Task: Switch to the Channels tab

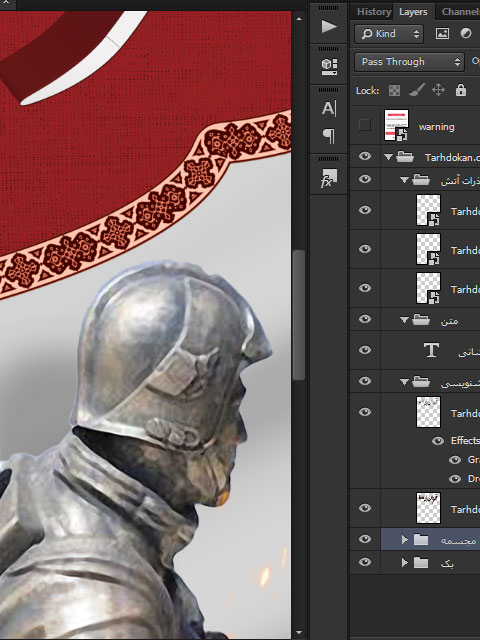Action: pyautogui.click(x=460, y=11)
